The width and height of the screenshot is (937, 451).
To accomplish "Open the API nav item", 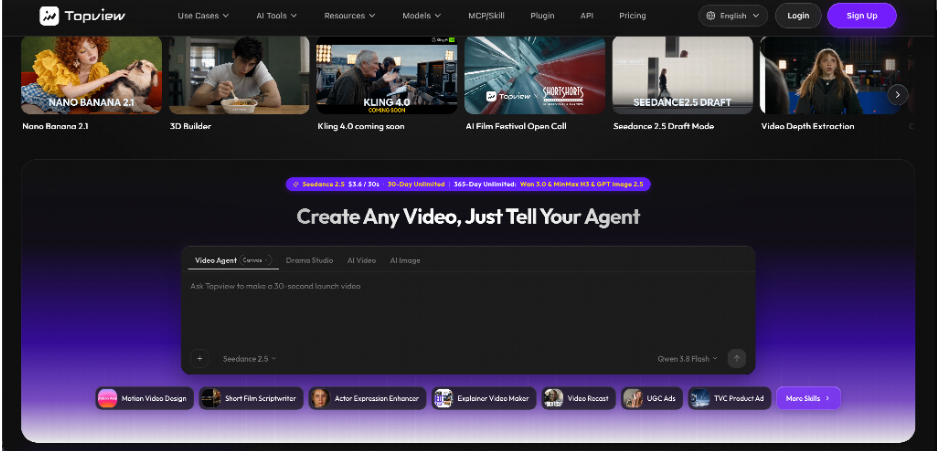I will click(587, 16).
